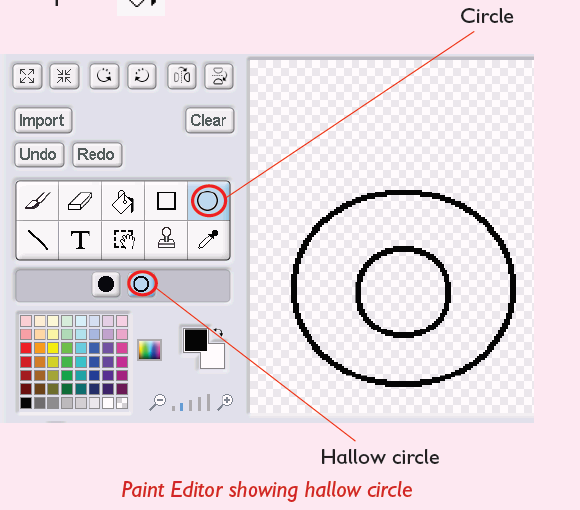Pick the transparent checkered palette swatch
This screenshot has width=580, height=510.
[x=122, y=403]
